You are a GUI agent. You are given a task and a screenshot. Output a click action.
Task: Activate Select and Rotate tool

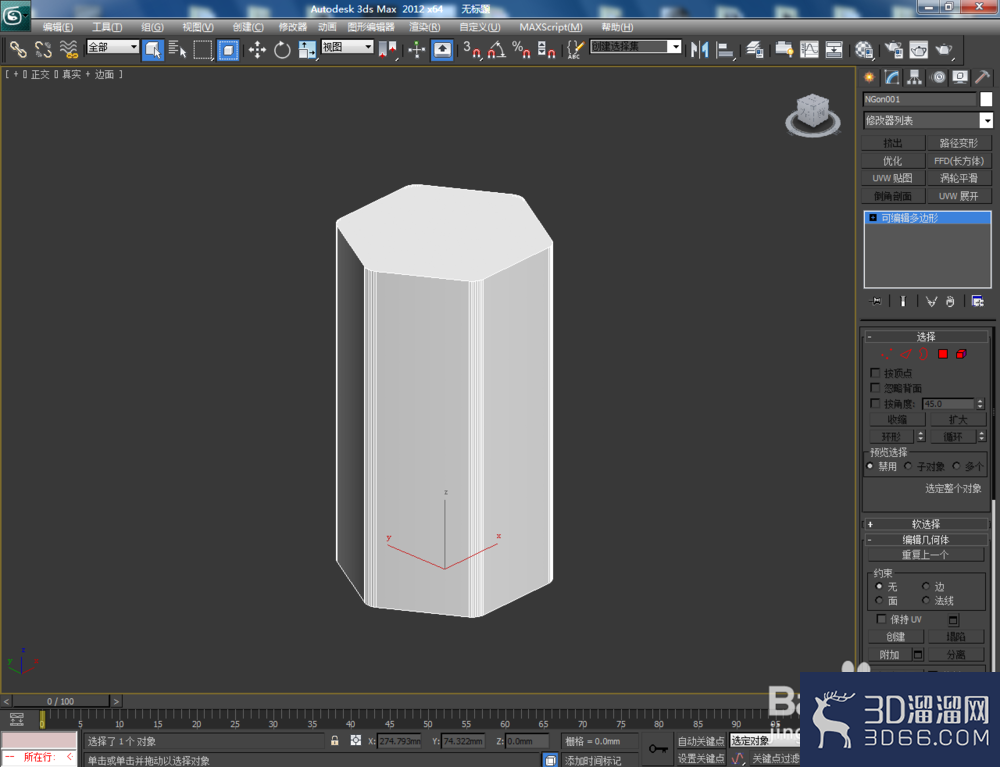(282, 49)
